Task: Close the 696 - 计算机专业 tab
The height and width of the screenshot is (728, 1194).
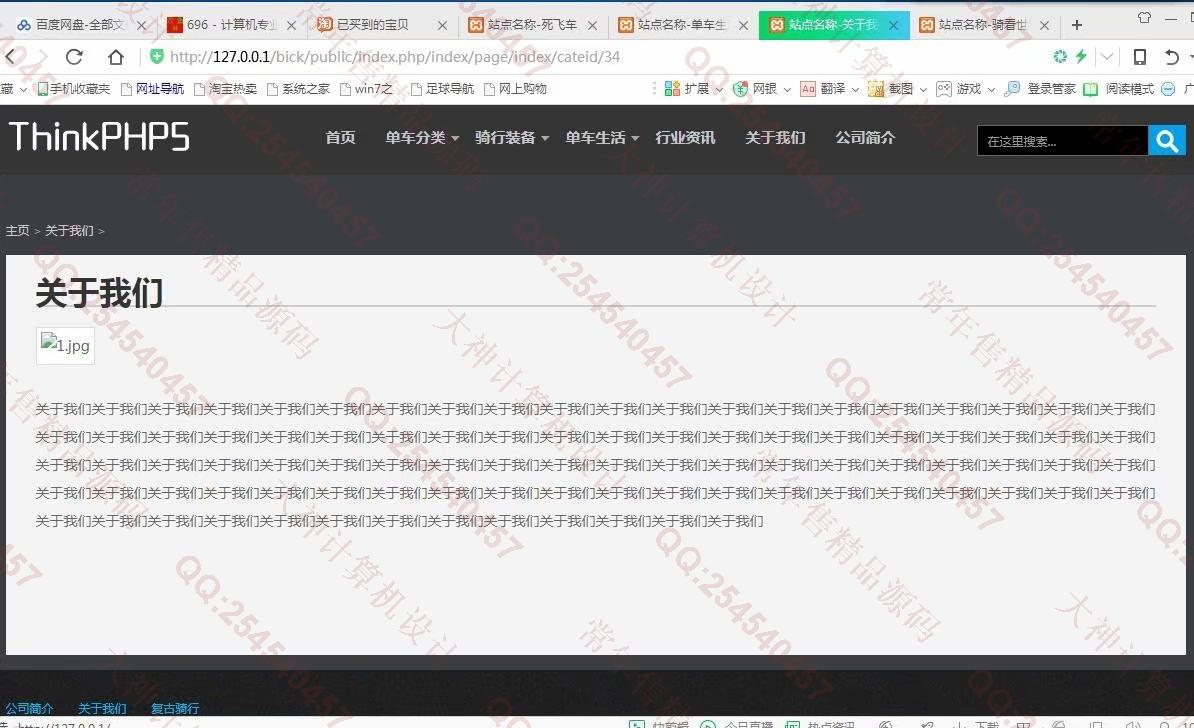Action: pos(291,25)
